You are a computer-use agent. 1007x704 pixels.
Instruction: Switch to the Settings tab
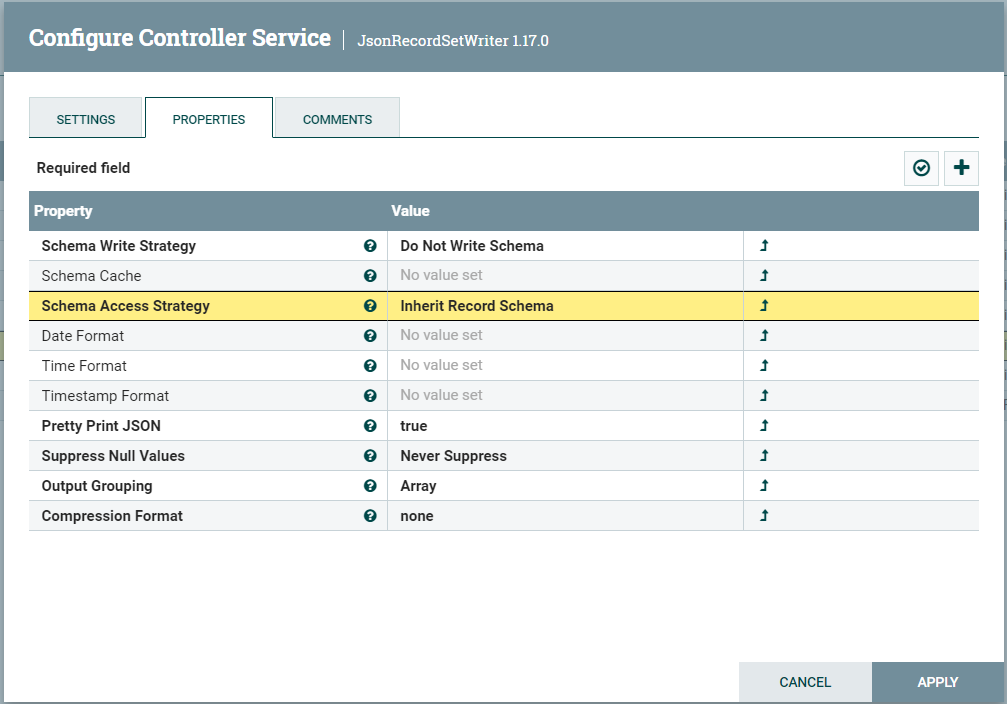[86, 117]
